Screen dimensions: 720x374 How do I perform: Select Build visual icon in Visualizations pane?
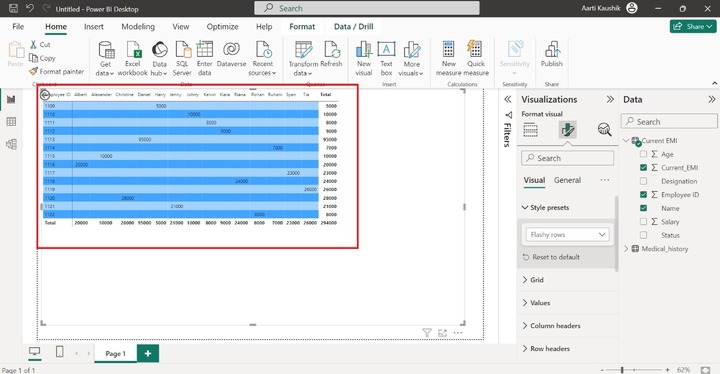[x=530, y=130]
